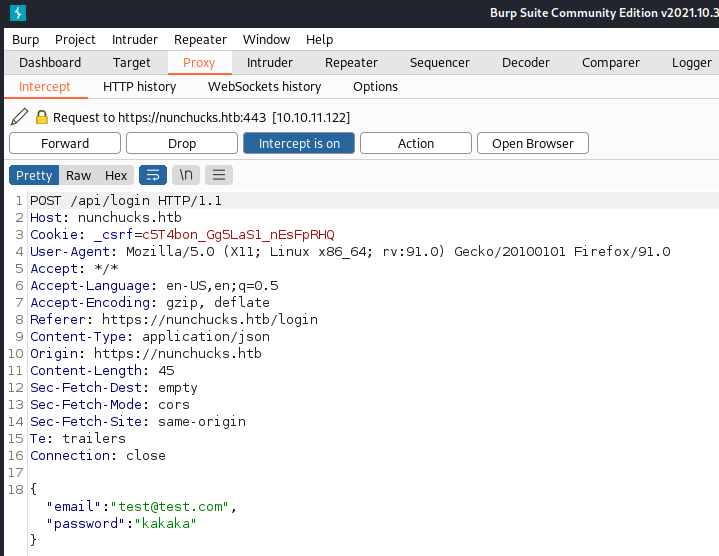Switch to the Decoder tab
This screenshot has height=556, width=719.
click(525, 62)
